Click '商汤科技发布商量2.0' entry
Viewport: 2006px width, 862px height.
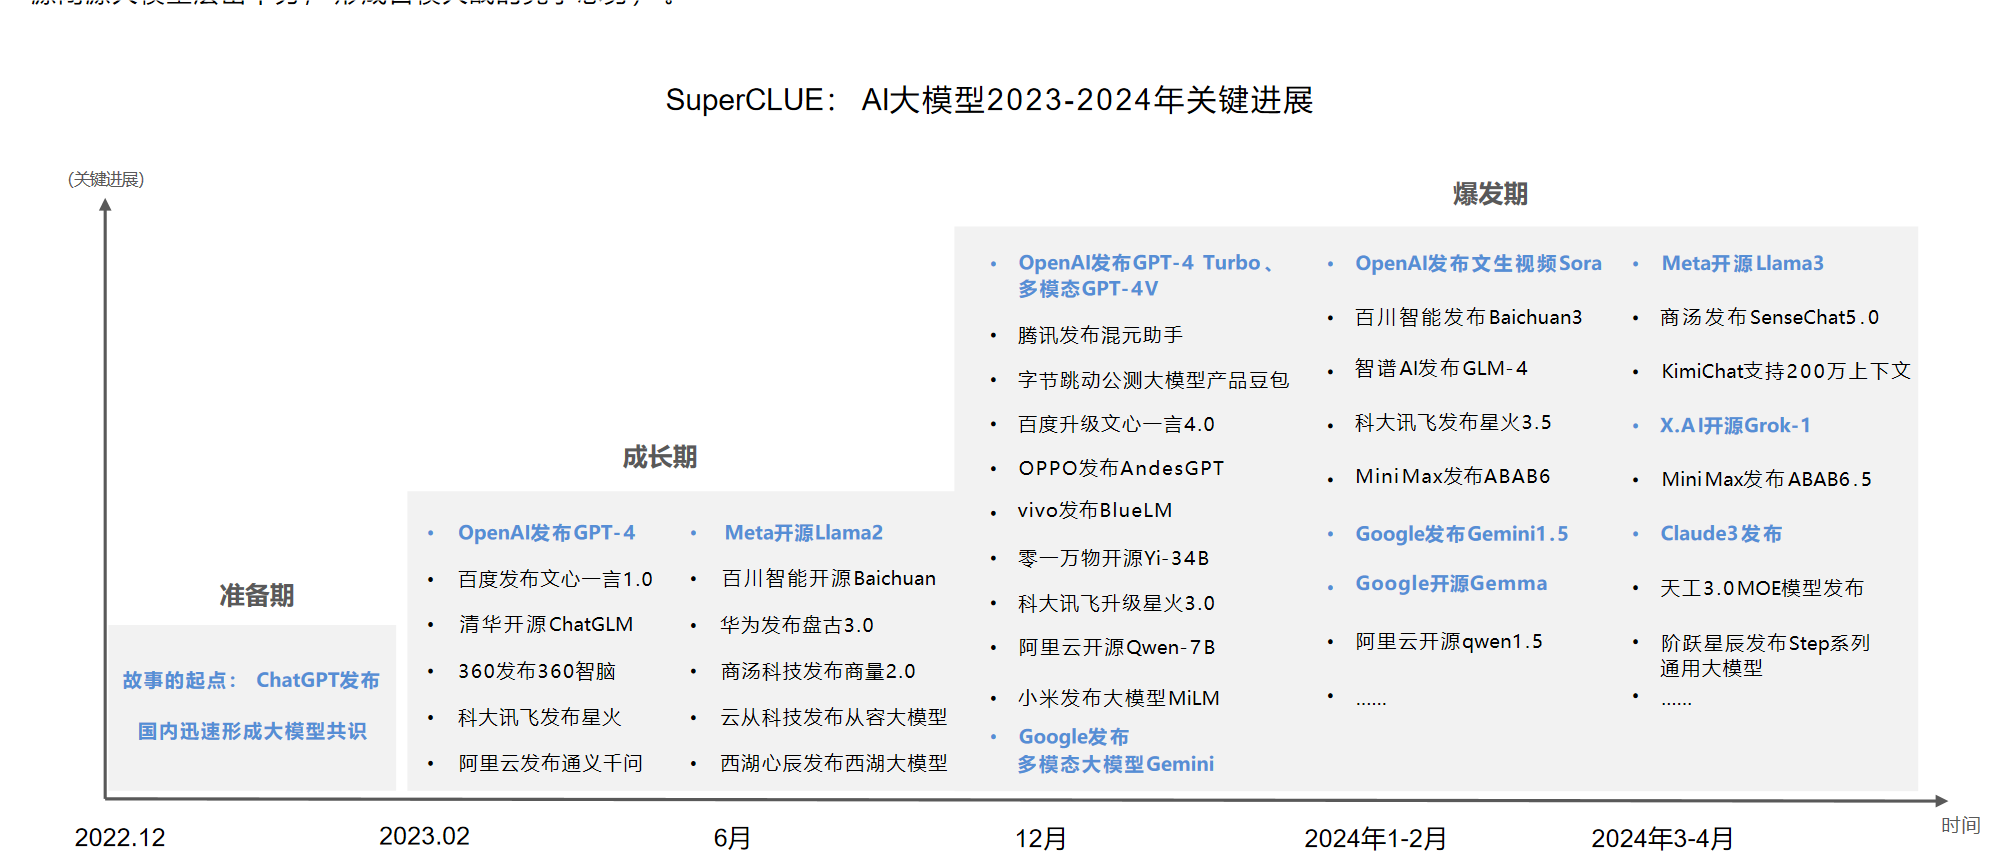(x=818, y=671)
